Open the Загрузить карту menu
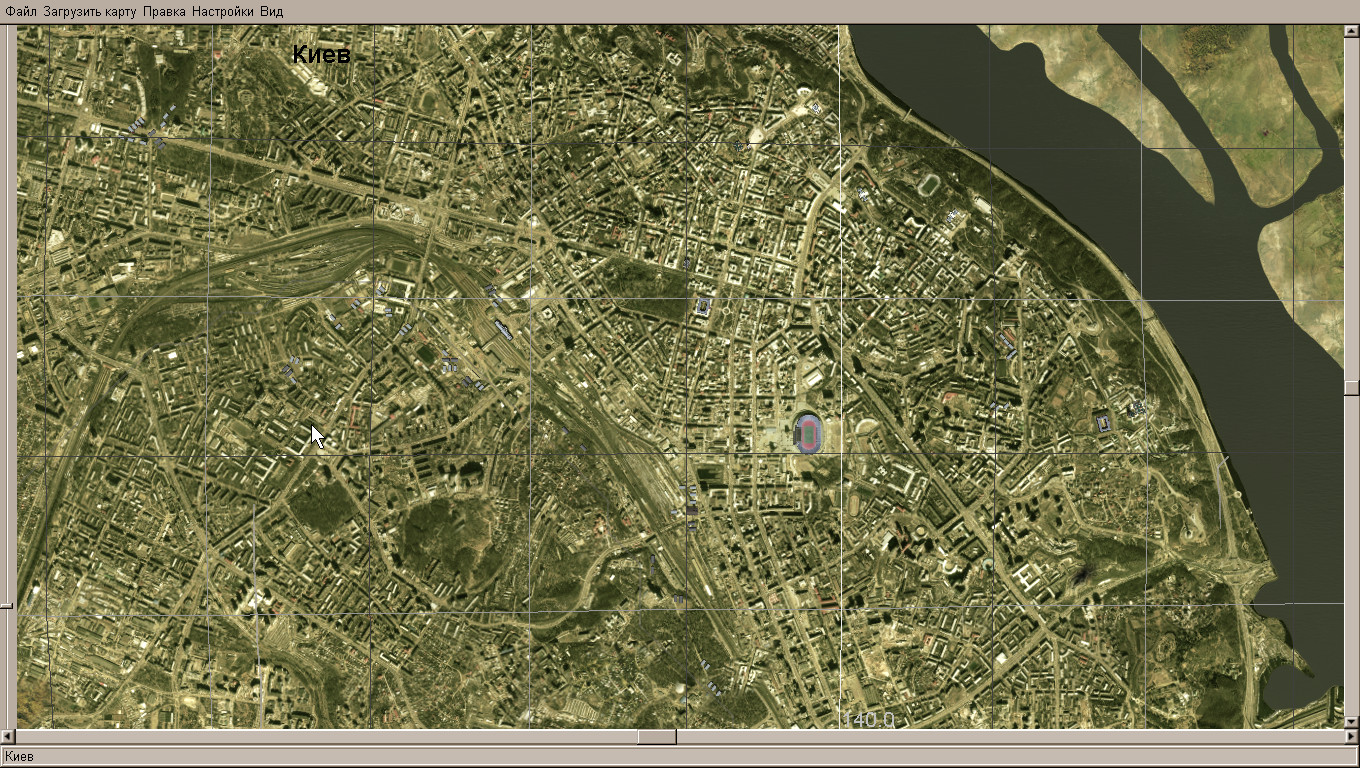1360x768 pixels. click(90, 12)
